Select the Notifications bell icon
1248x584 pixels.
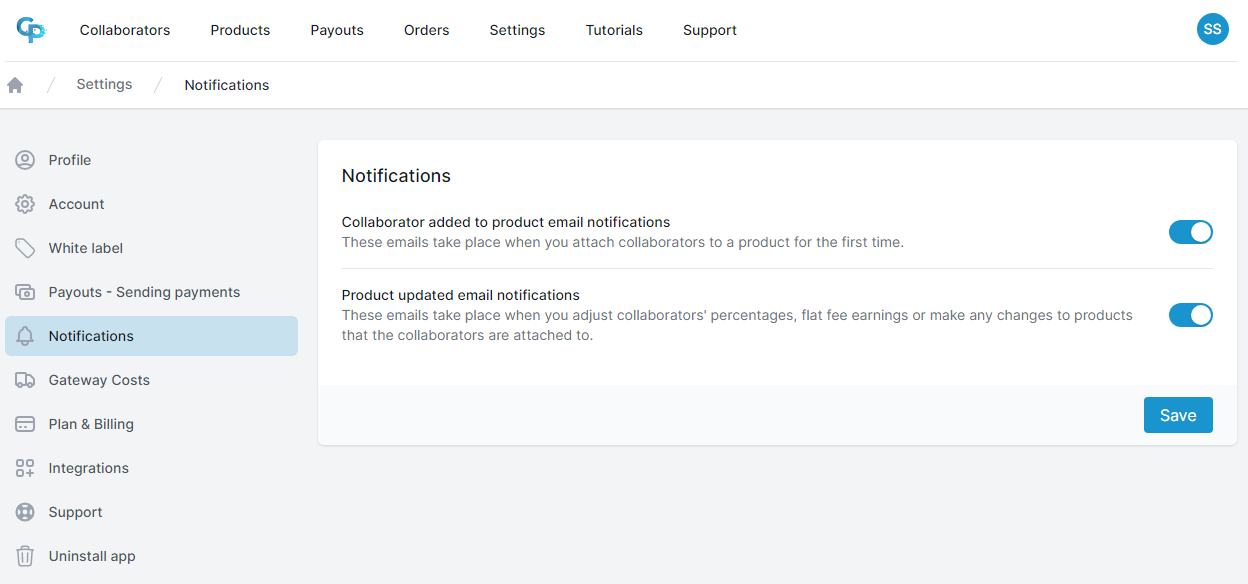point(28,336)
